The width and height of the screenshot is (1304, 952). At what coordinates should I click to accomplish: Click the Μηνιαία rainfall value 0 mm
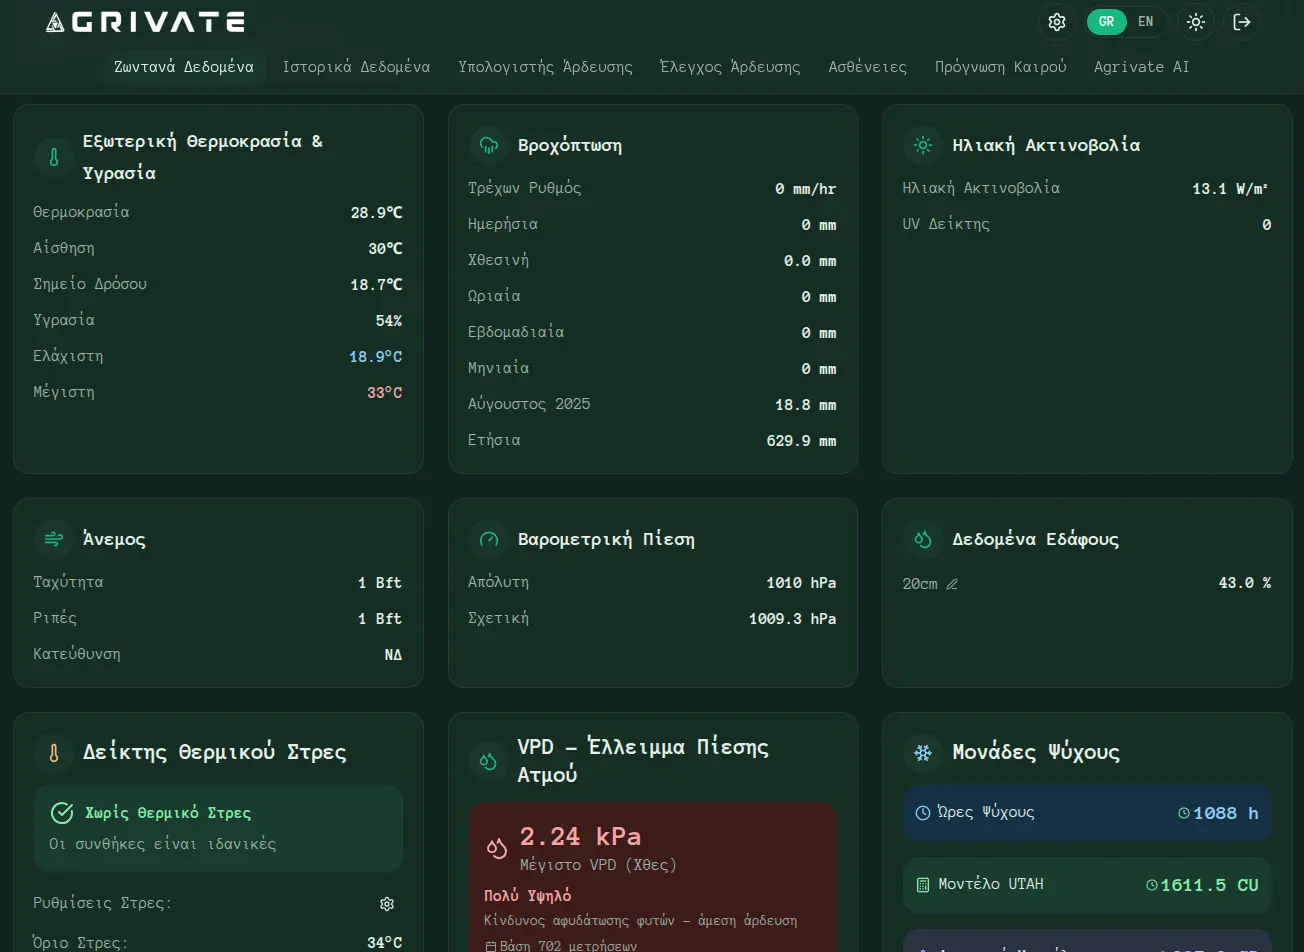pos(819,369)
